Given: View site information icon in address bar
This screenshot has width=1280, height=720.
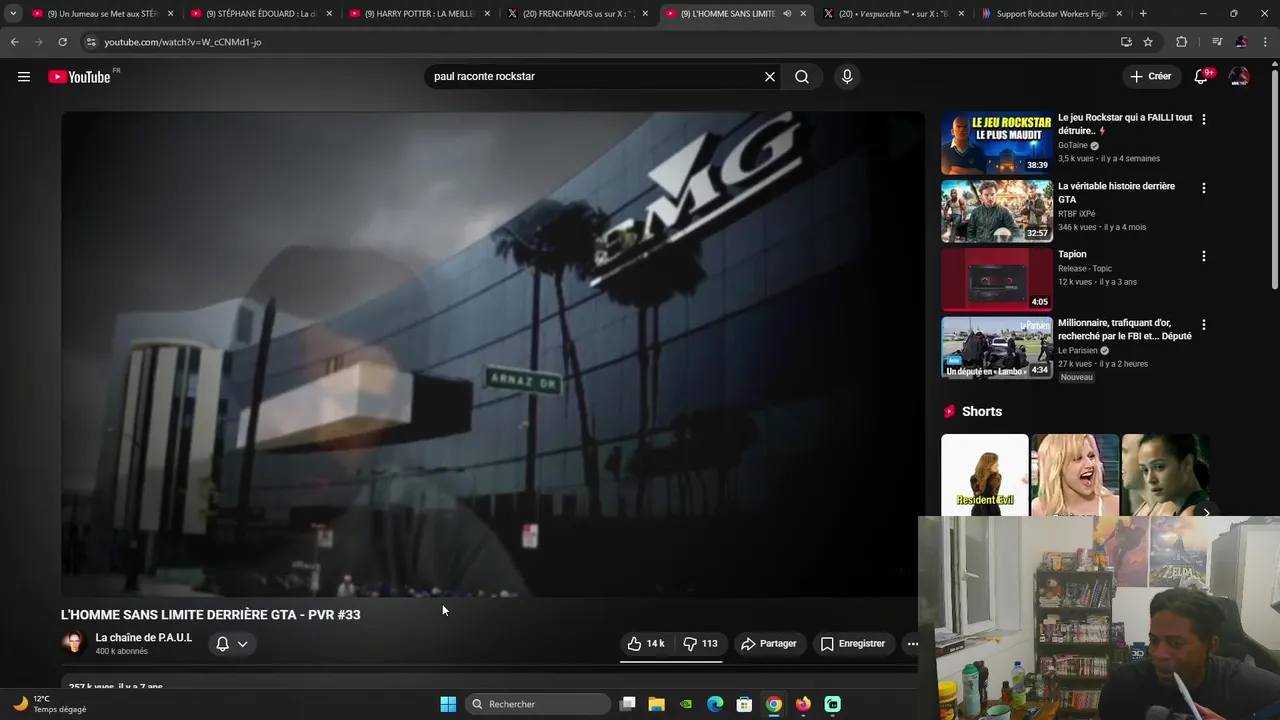Looking at the screenshot, I should click(x=91, y=42).
